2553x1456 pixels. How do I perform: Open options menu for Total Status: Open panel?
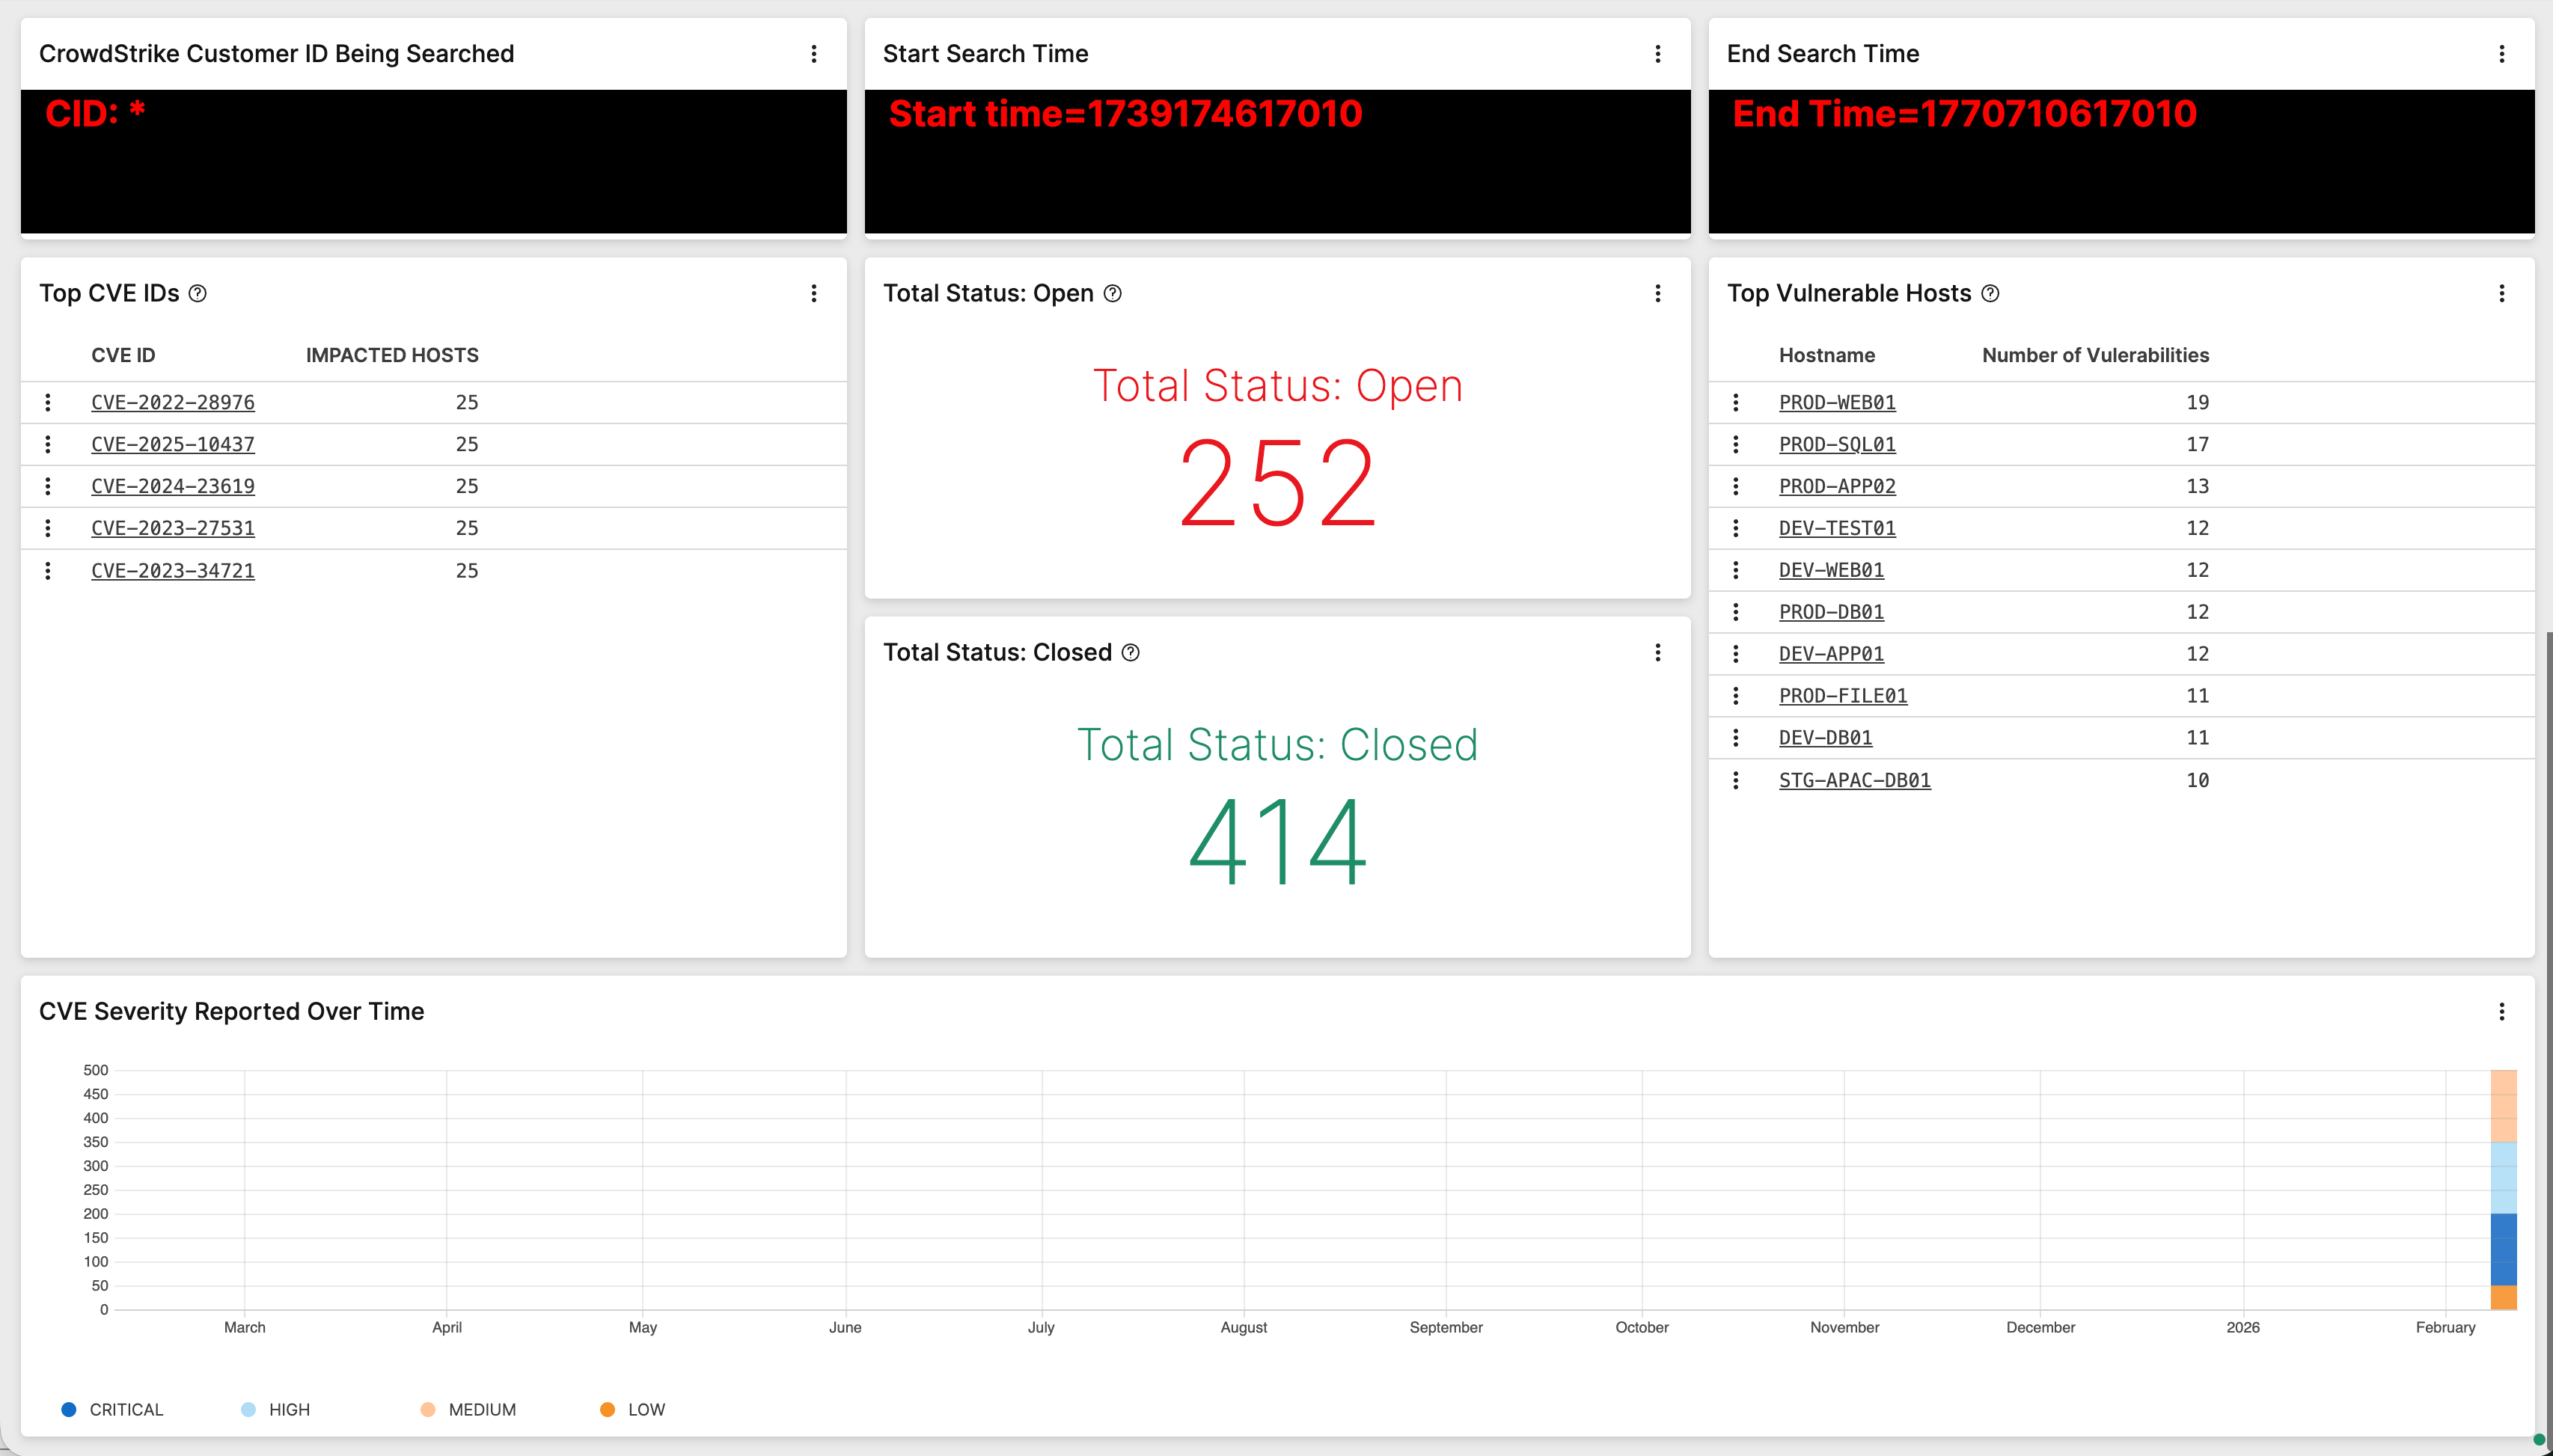point(1658,292)
